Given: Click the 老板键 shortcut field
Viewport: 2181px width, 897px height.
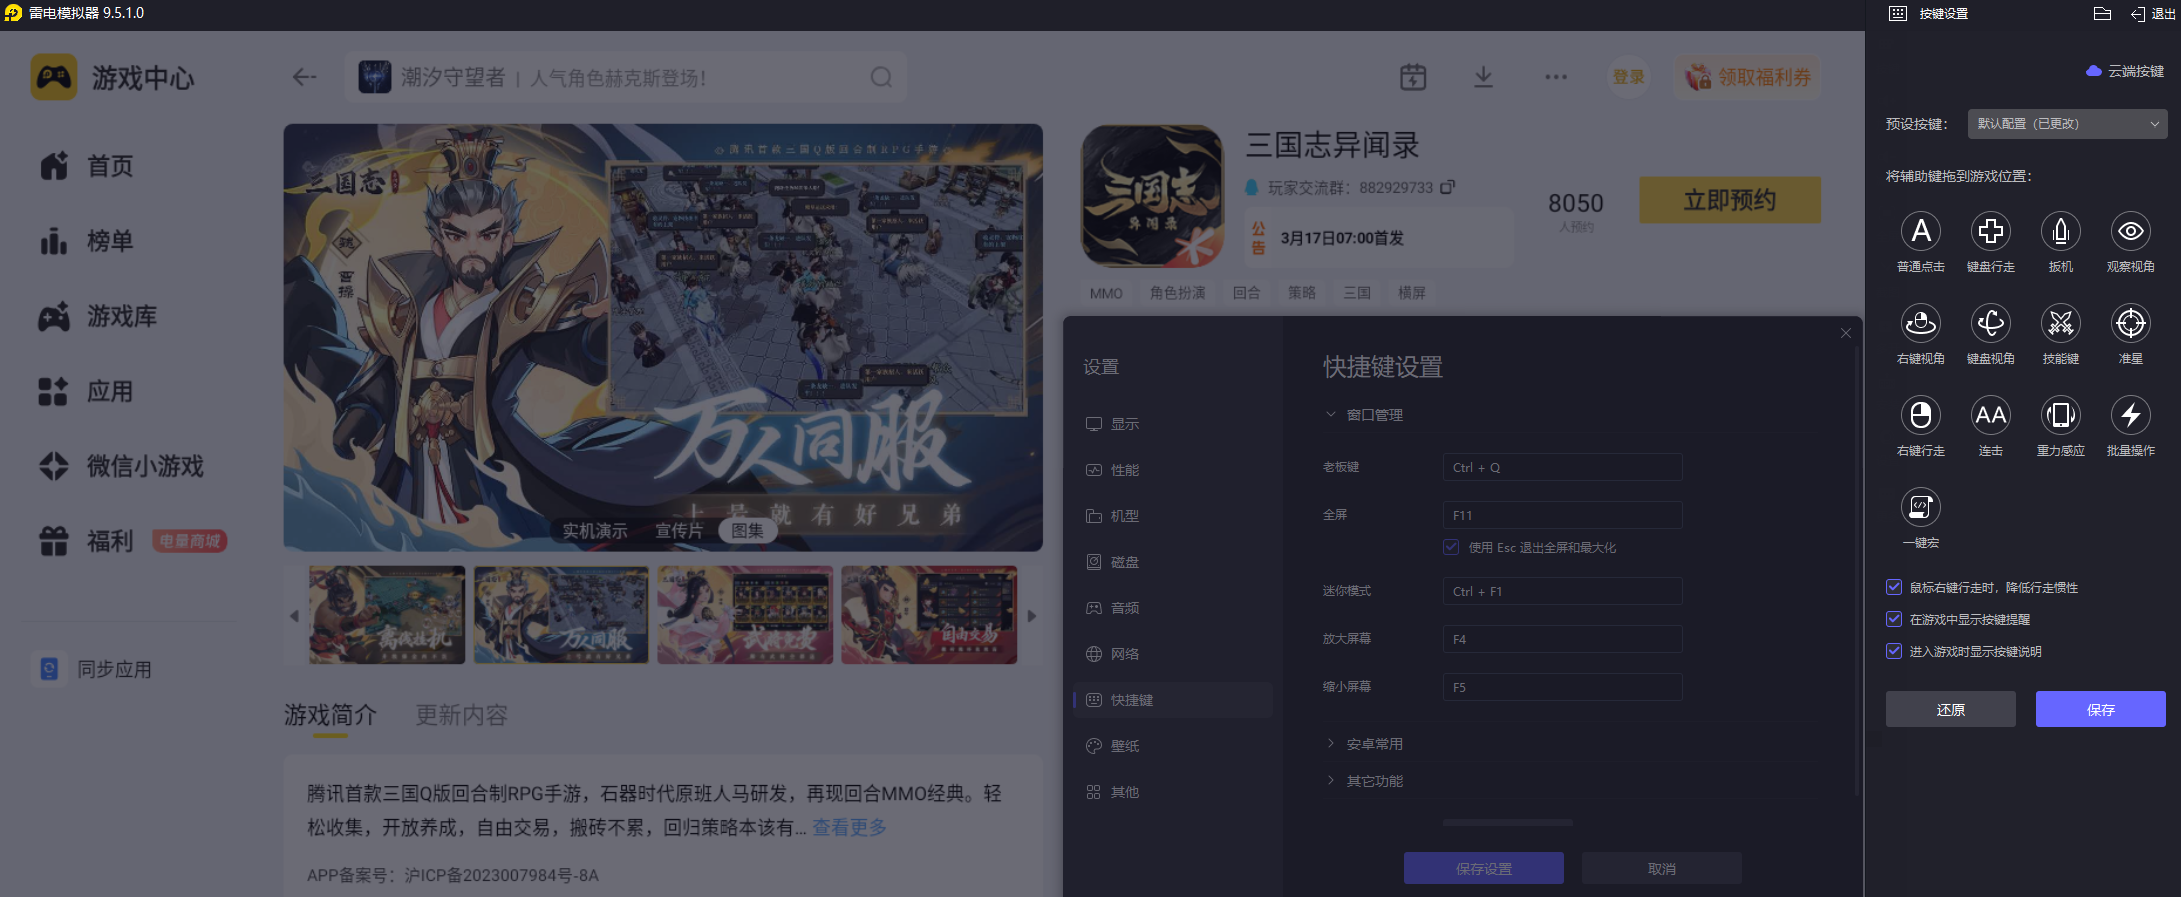Looking at the screenshot, I should pos(1562,467).
